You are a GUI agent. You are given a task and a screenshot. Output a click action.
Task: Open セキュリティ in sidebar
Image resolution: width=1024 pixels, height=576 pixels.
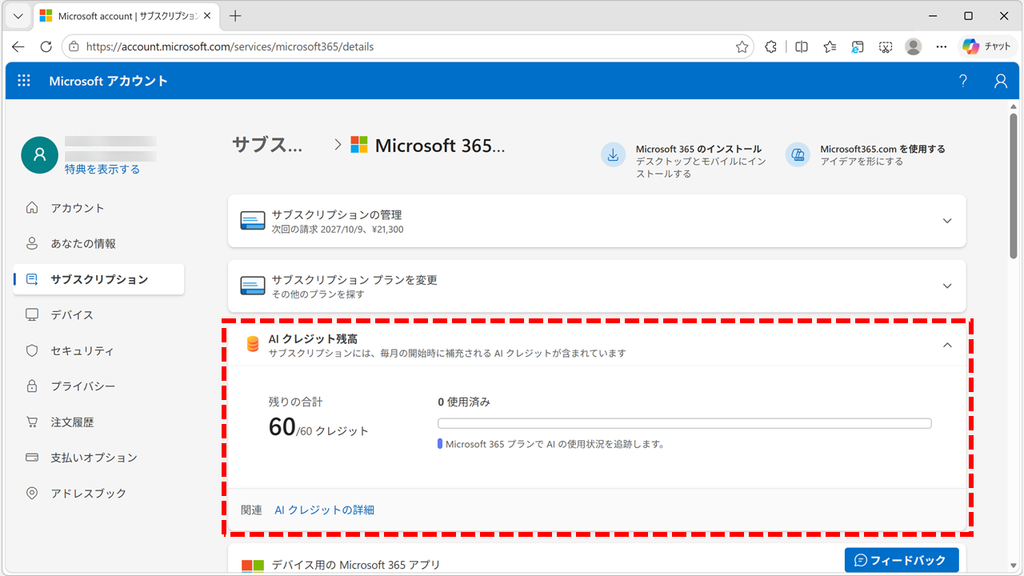(99, 351)
